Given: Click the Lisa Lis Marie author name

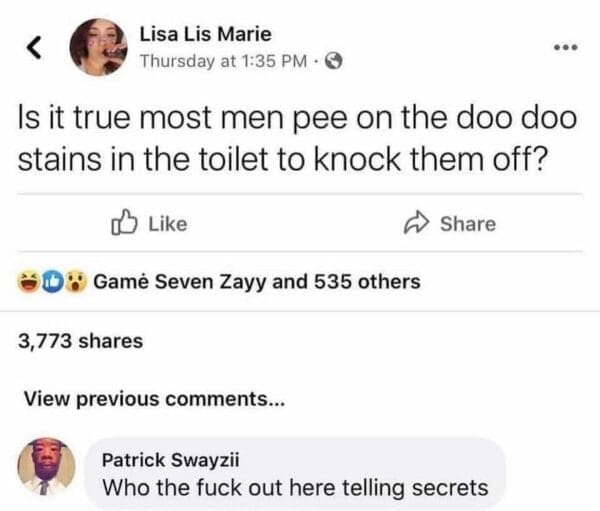Looking at the screenshot, I should click(x=206, y=34).
